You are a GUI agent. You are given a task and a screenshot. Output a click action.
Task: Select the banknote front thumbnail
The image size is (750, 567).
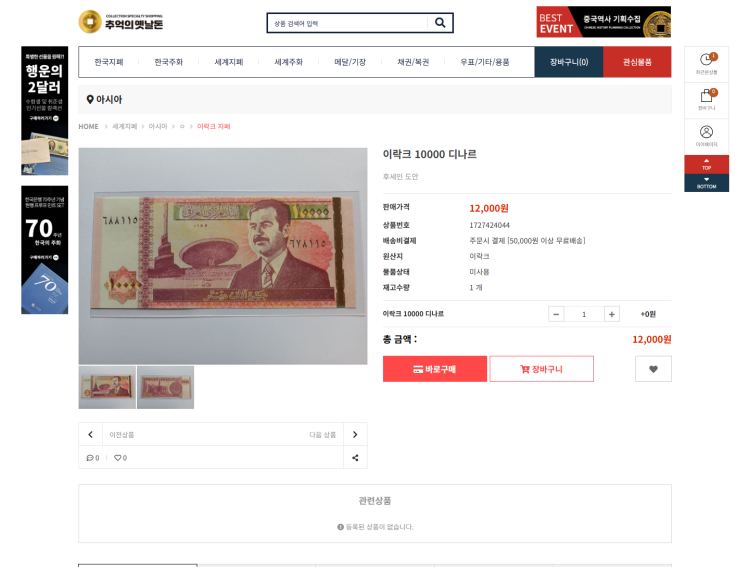pos(107,387)
